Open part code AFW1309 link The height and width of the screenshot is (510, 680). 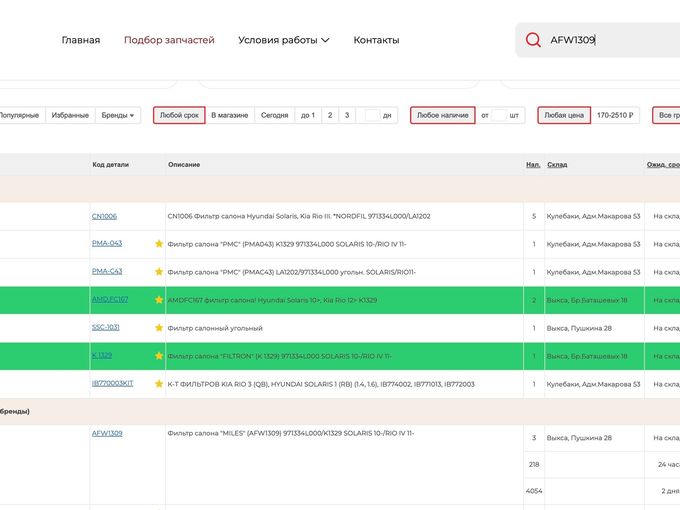pos(107,433)
